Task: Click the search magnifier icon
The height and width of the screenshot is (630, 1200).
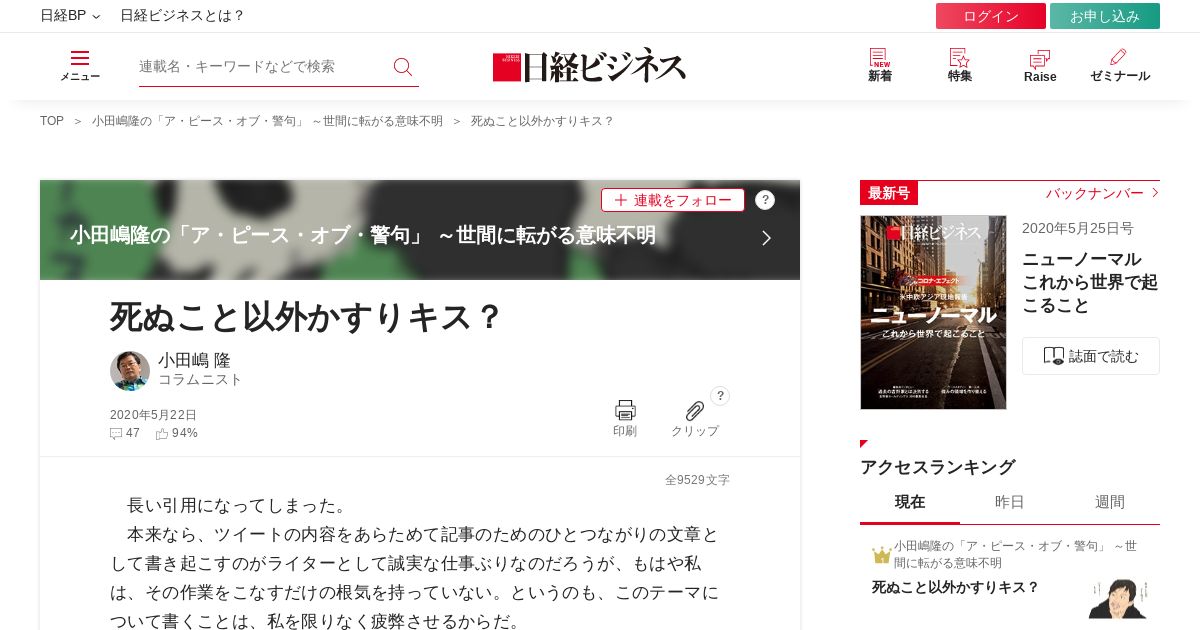Action: (x=403, y=66)
